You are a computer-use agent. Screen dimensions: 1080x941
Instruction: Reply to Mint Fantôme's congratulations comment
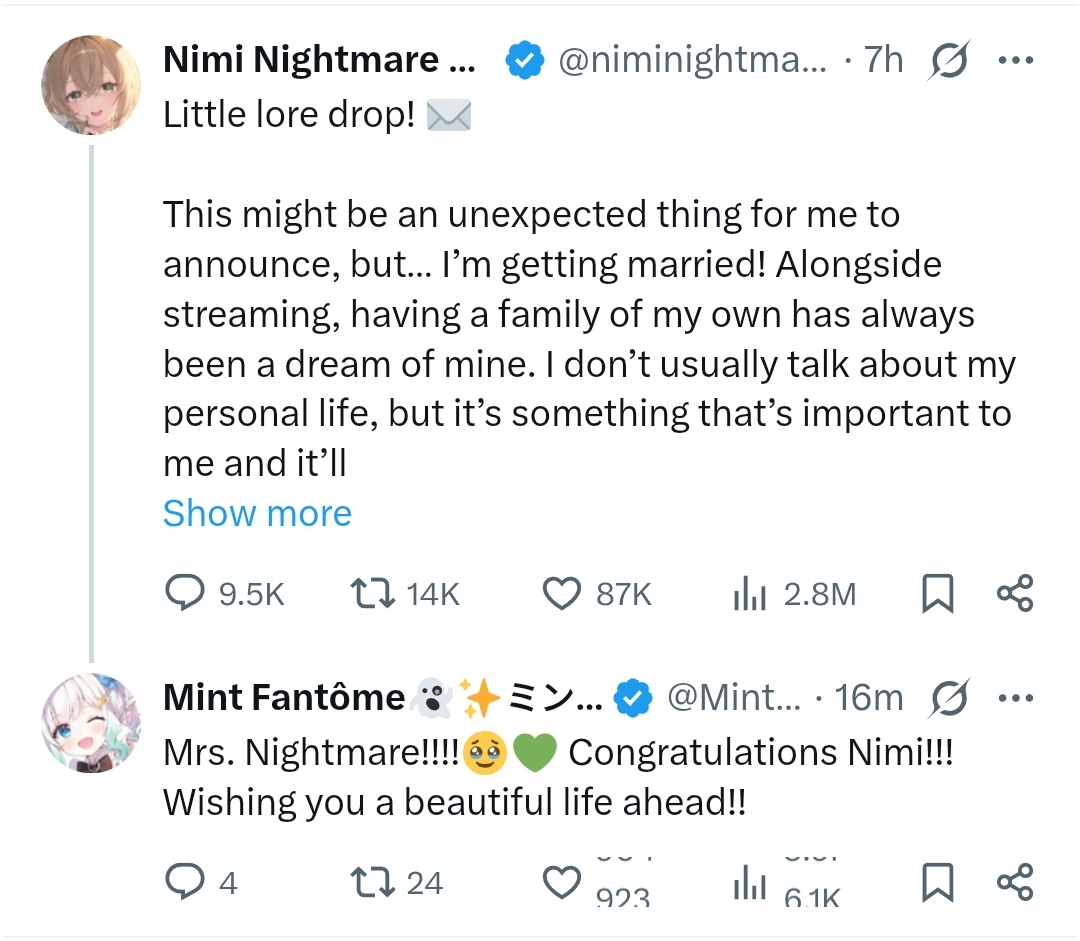(x=184, y=883)
